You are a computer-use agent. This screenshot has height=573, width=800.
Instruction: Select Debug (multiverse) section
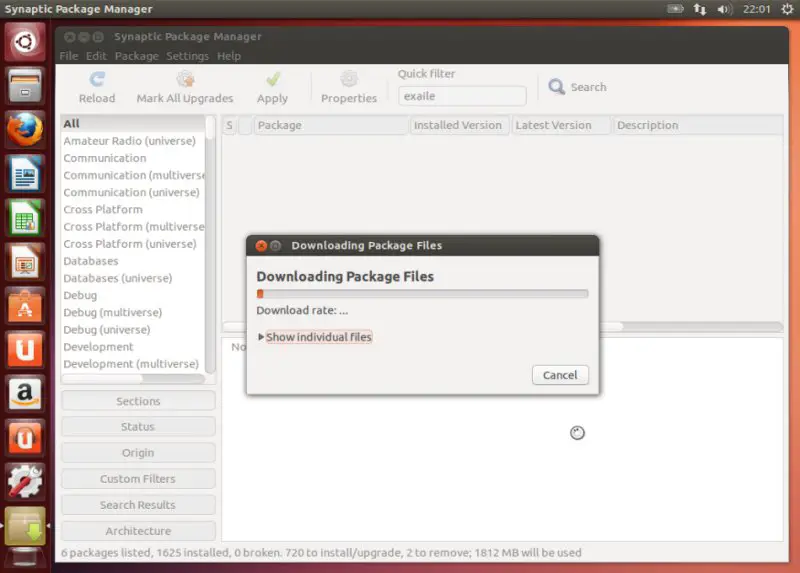(133, 312)
